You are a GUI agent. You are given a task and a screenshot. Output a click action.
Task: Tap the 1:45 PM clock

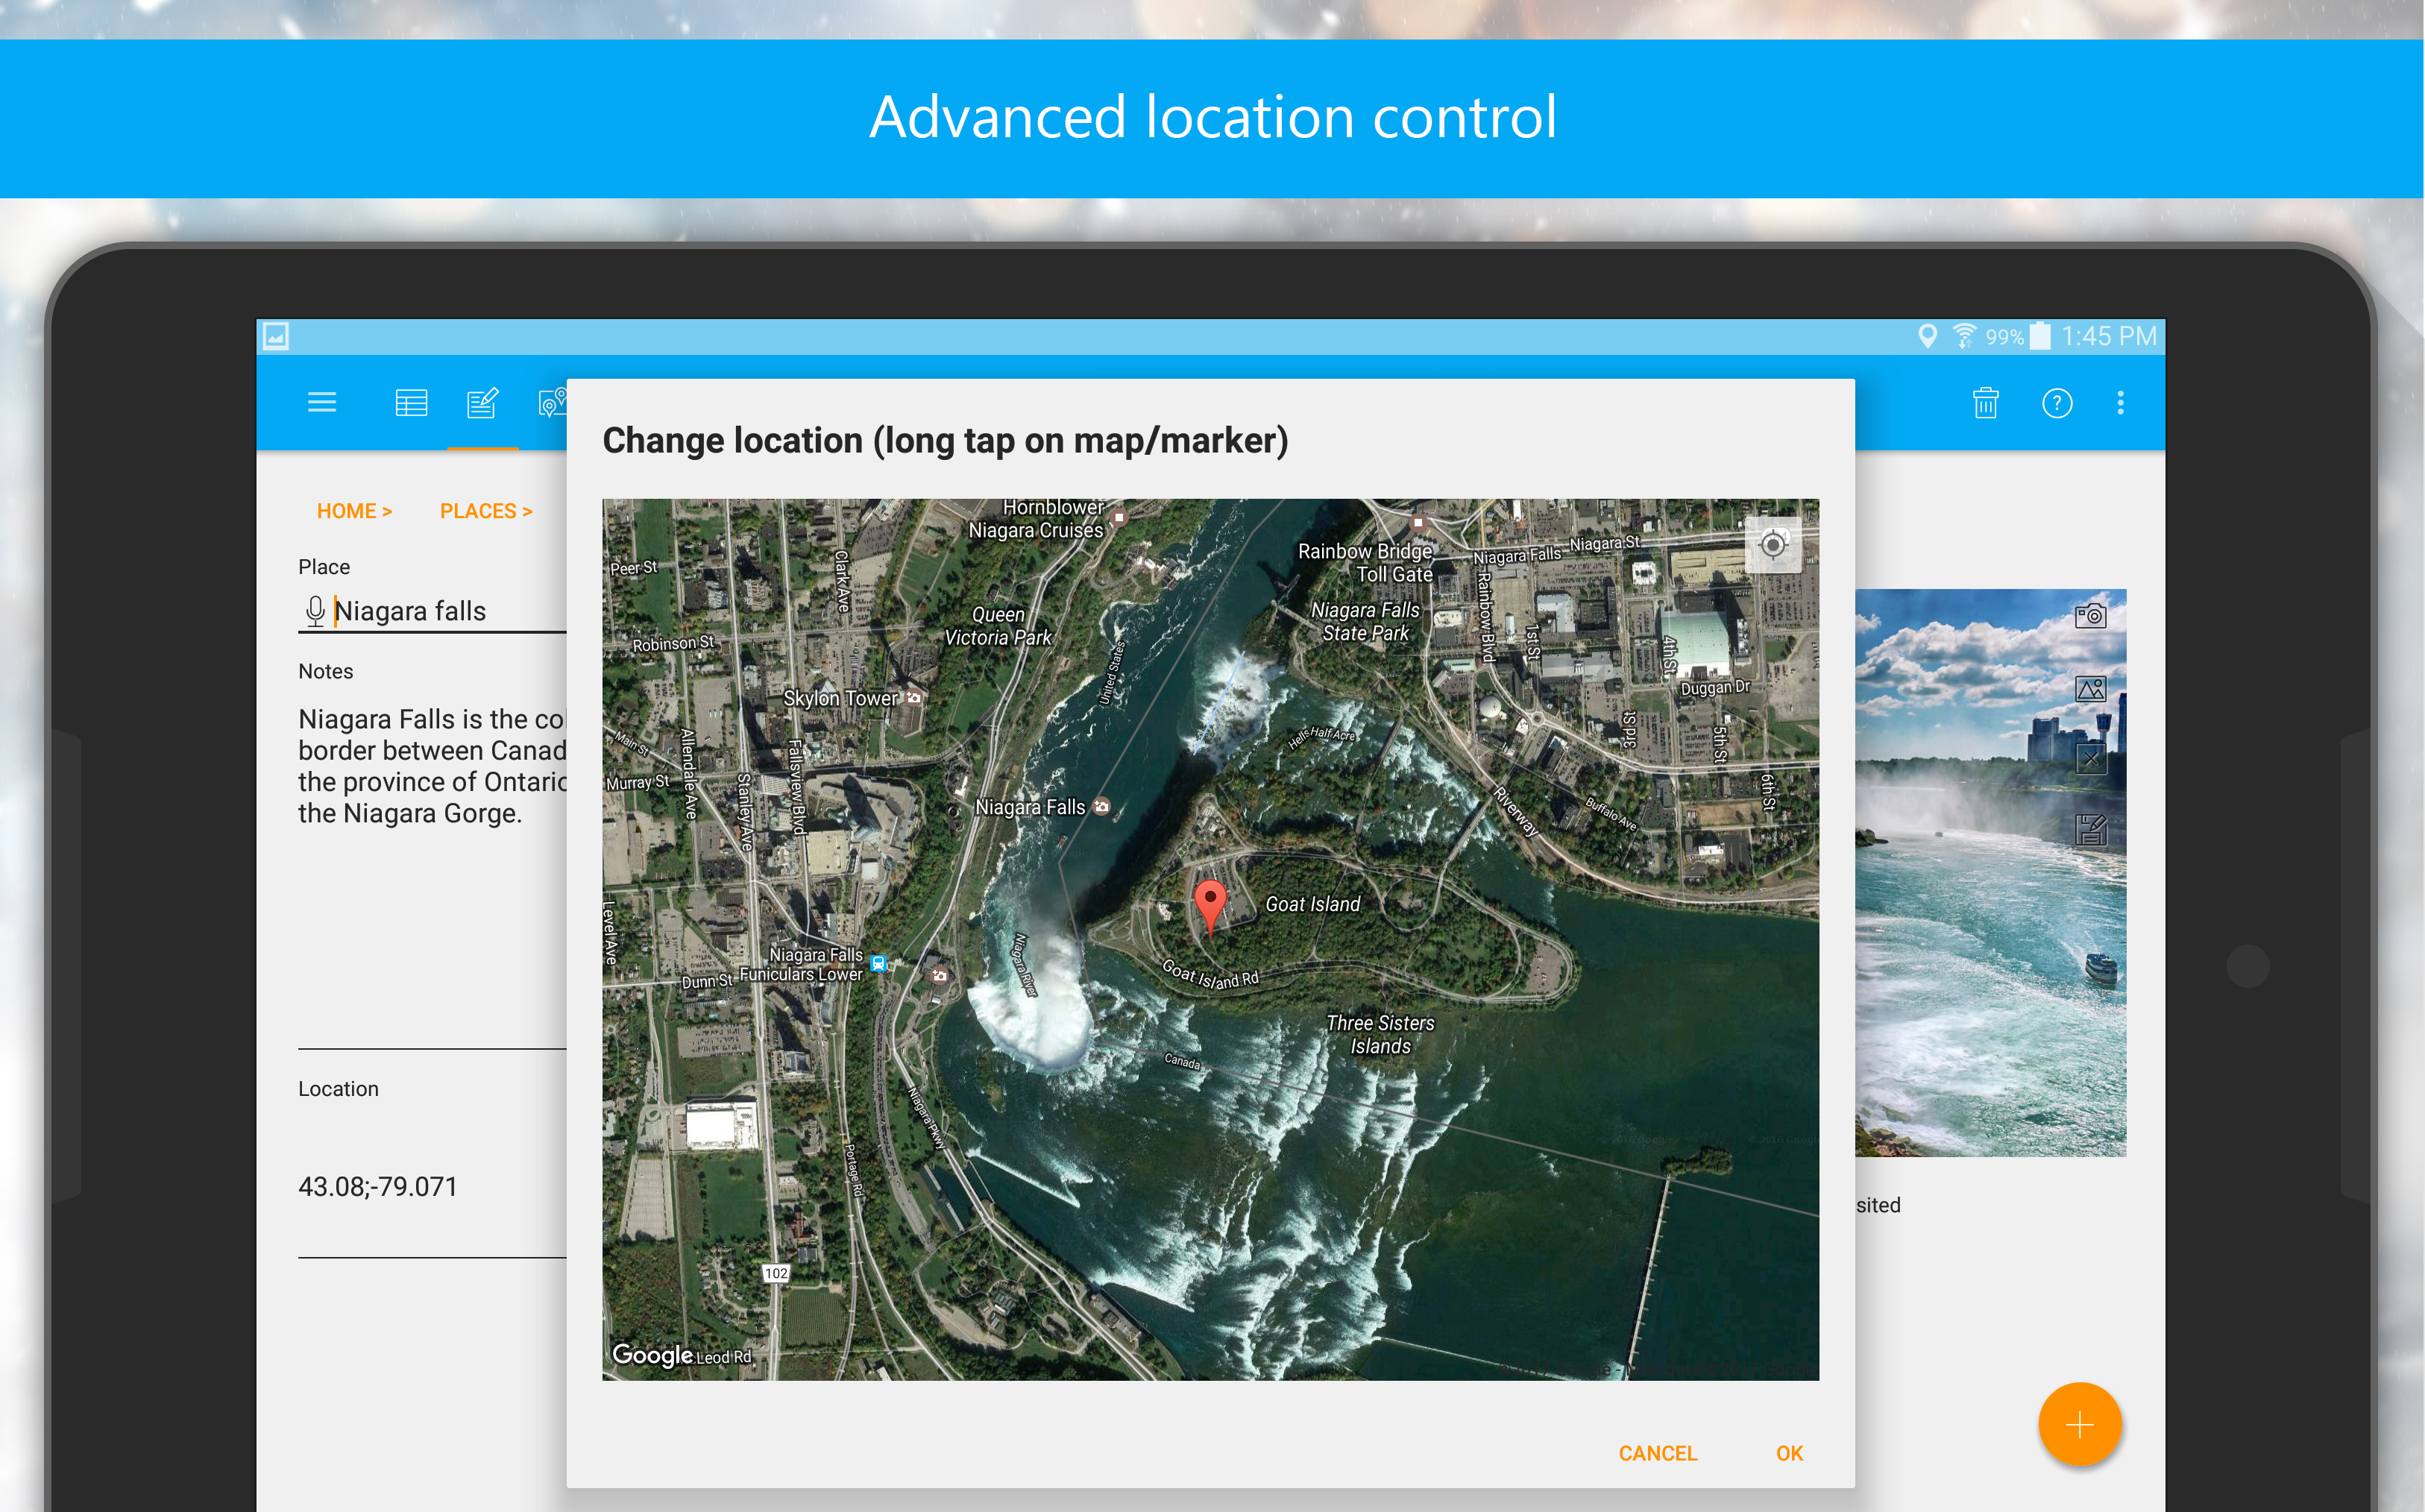[x=2109, y=336]
